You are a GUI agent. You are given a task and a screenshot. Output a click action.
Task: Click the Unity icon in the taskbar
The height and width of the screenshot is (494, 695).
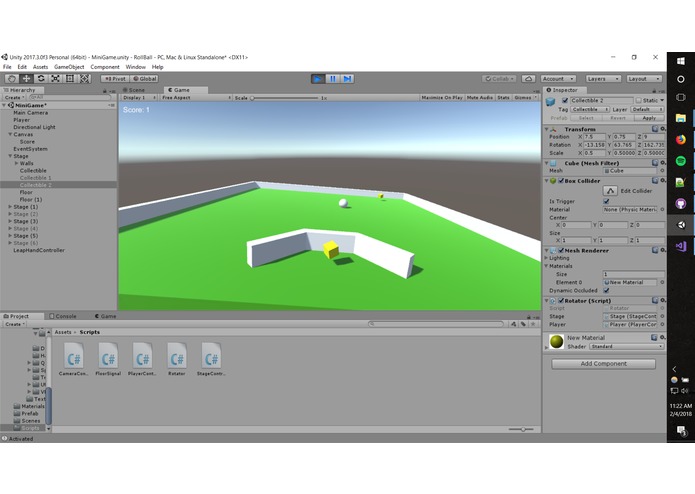[x=681, y=225]
